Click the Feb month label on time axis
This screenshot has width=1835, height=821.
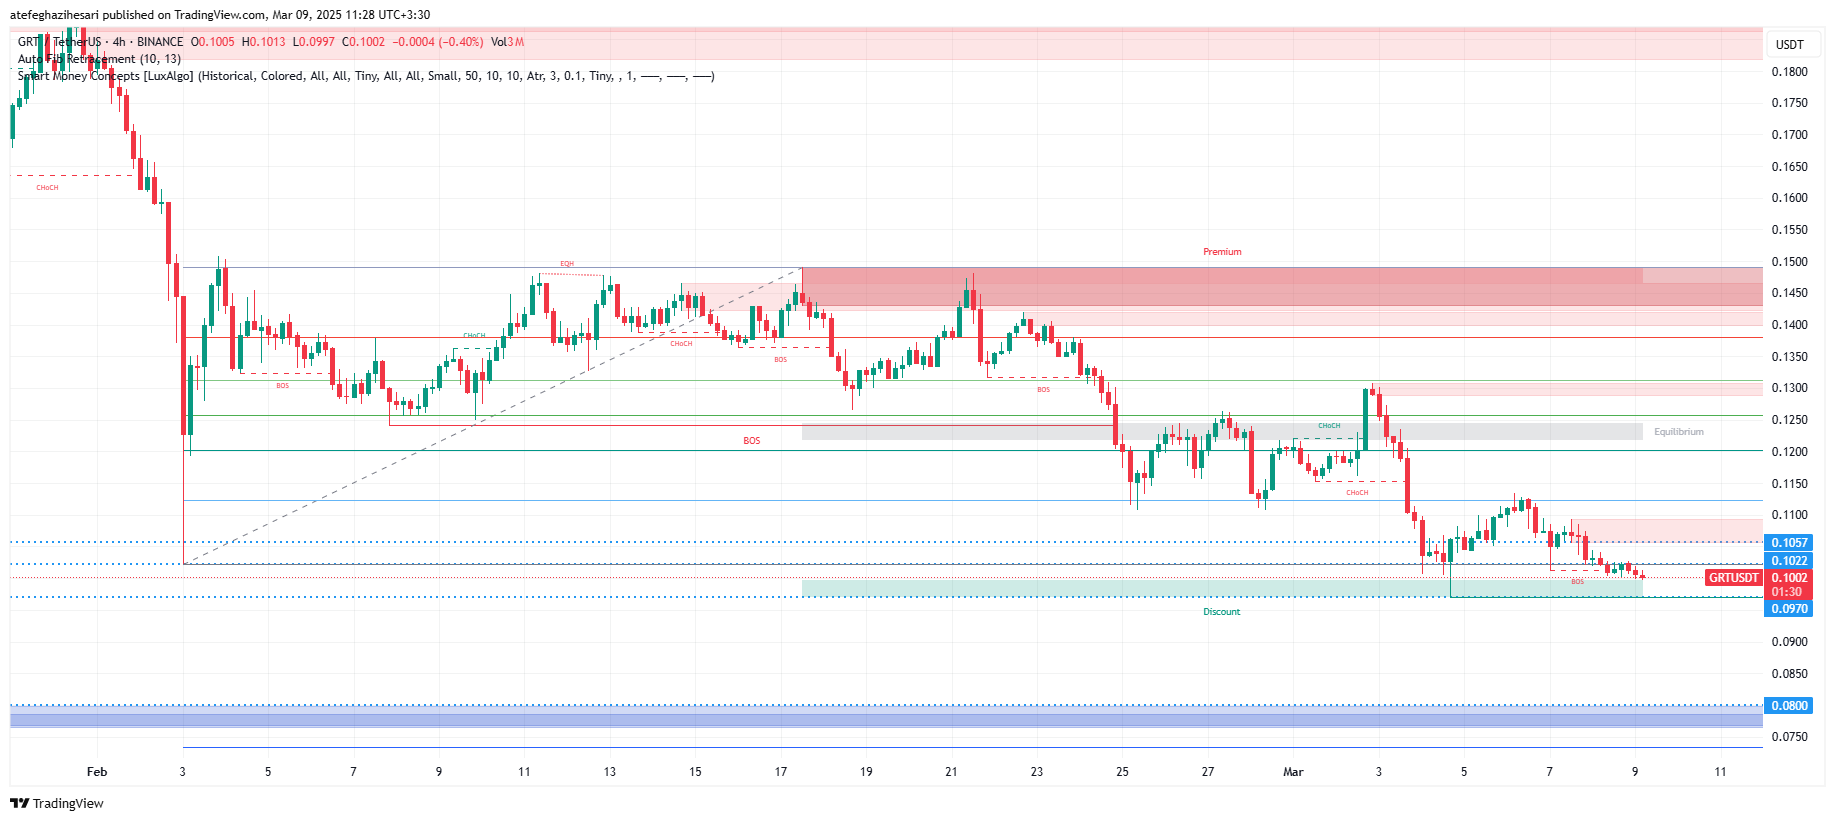pos(97,772)
